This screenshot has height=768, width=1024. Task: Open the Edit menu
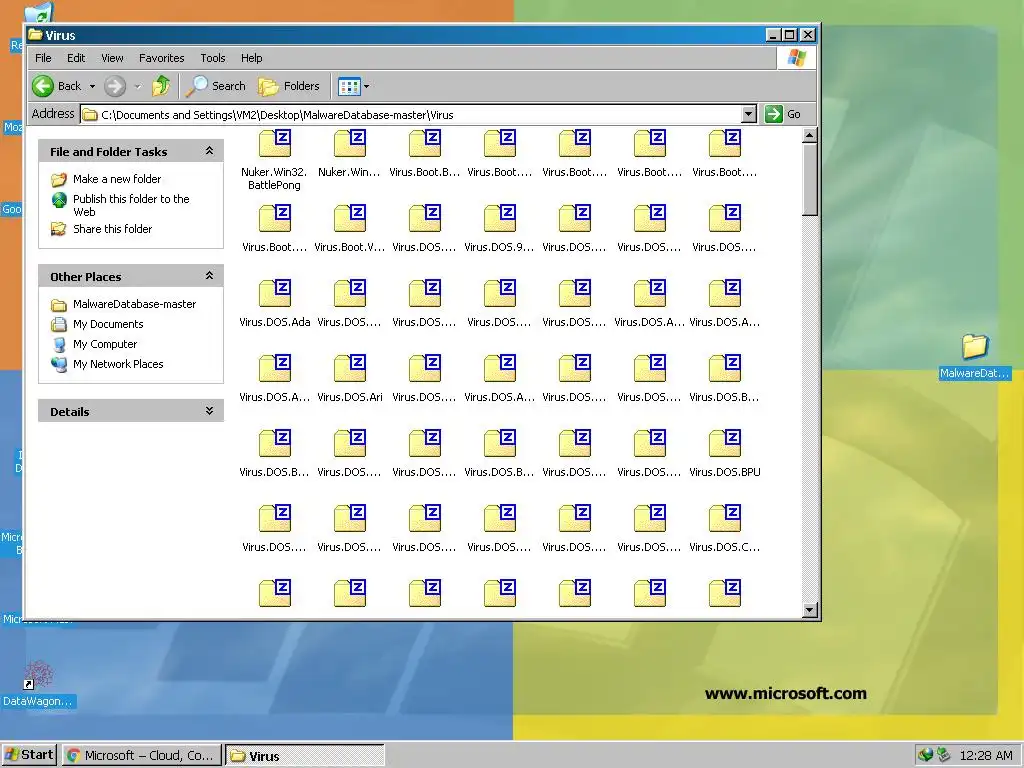[x=76, y=58]
